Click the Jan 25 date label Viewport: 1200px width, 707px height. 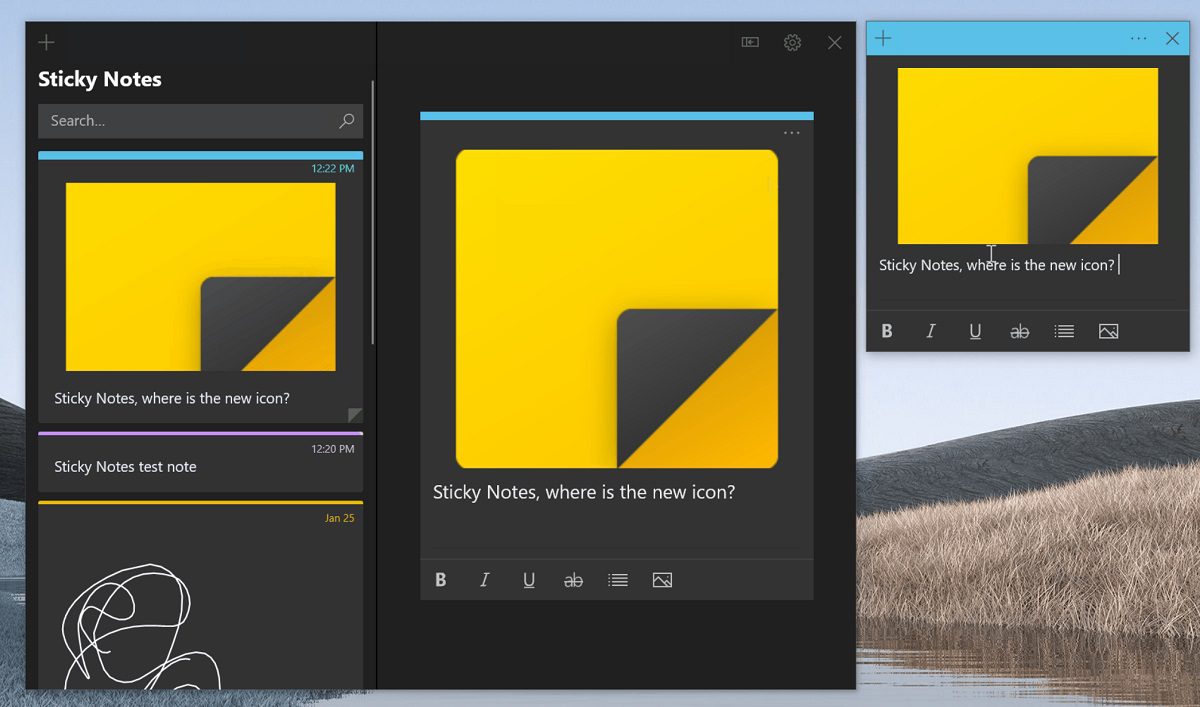(x=339, y=518)
